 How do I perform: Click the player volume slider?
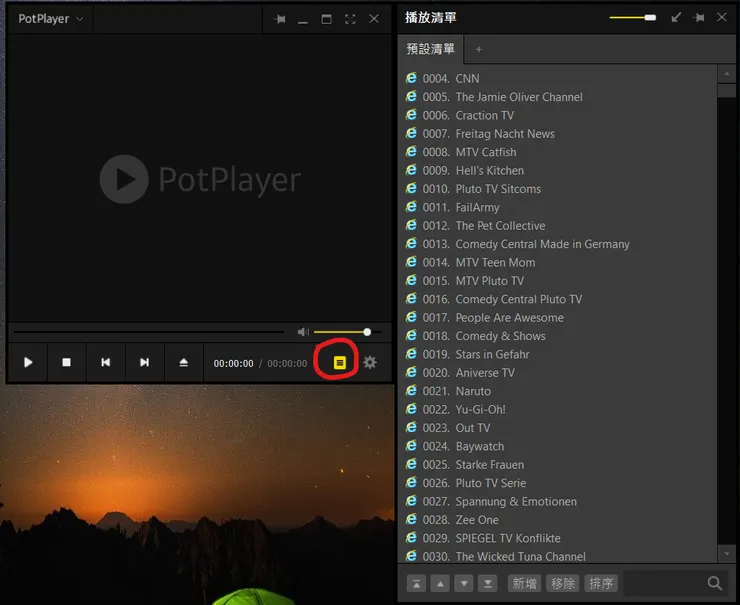coord(342,332)
